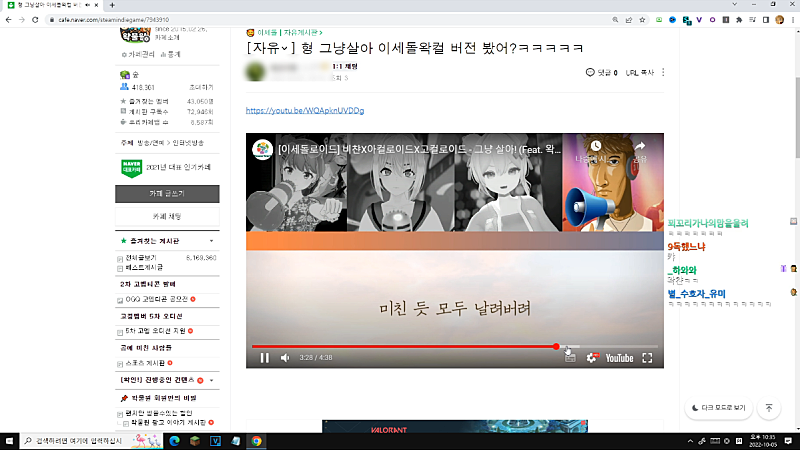Open the media control playlist icon
This screenshot has width=800, height=450.
[753, 20]
